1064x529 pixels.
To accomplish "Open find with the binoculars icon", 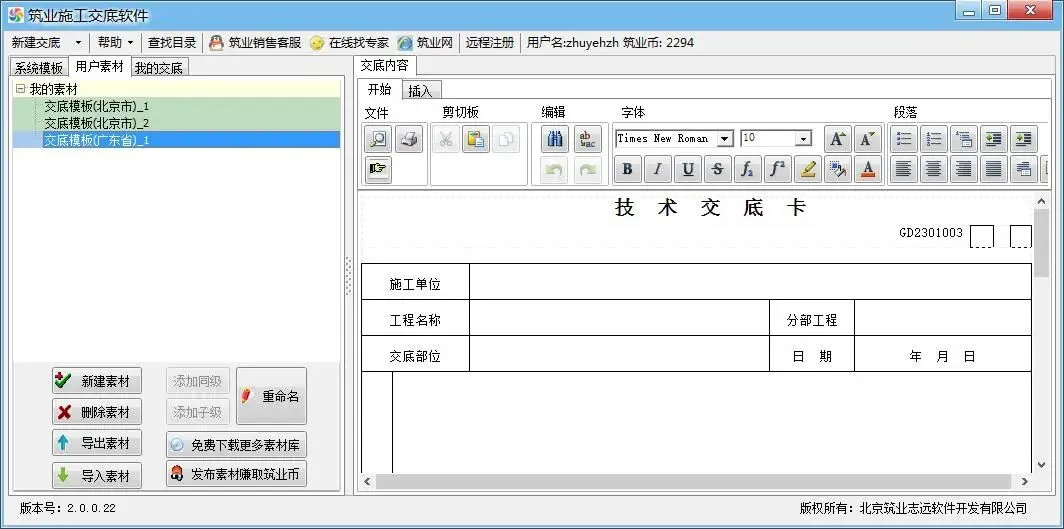I will coord(554,140).
